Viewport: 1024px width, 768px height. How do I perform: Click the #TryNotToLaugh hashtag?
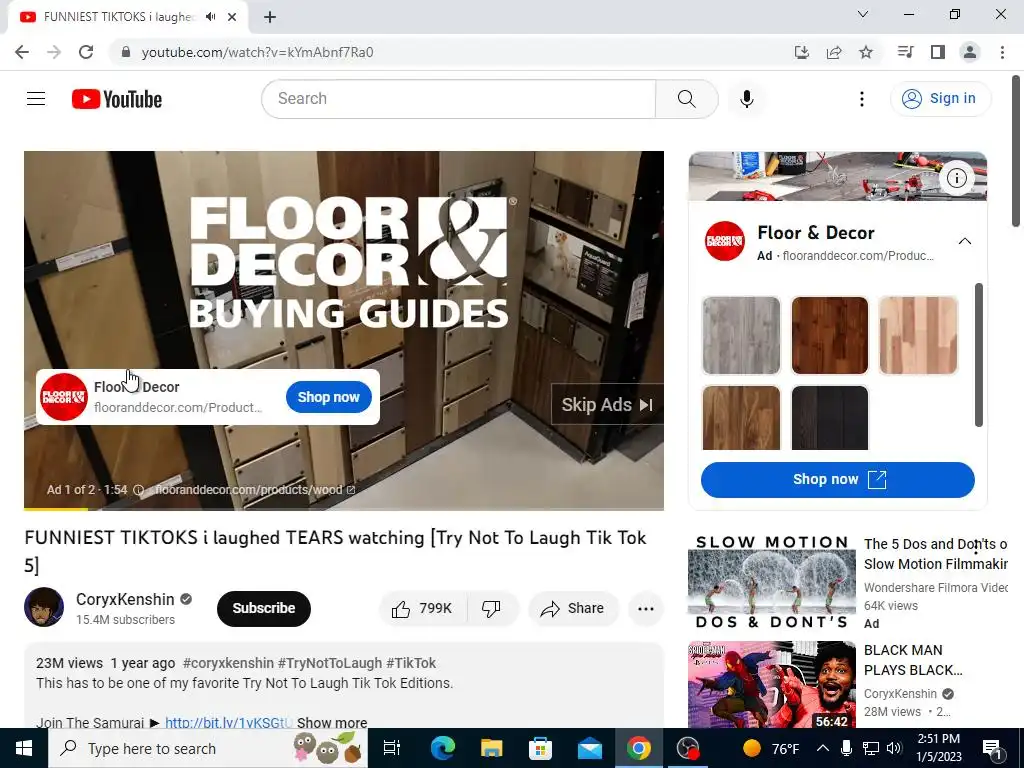(330, 663)
